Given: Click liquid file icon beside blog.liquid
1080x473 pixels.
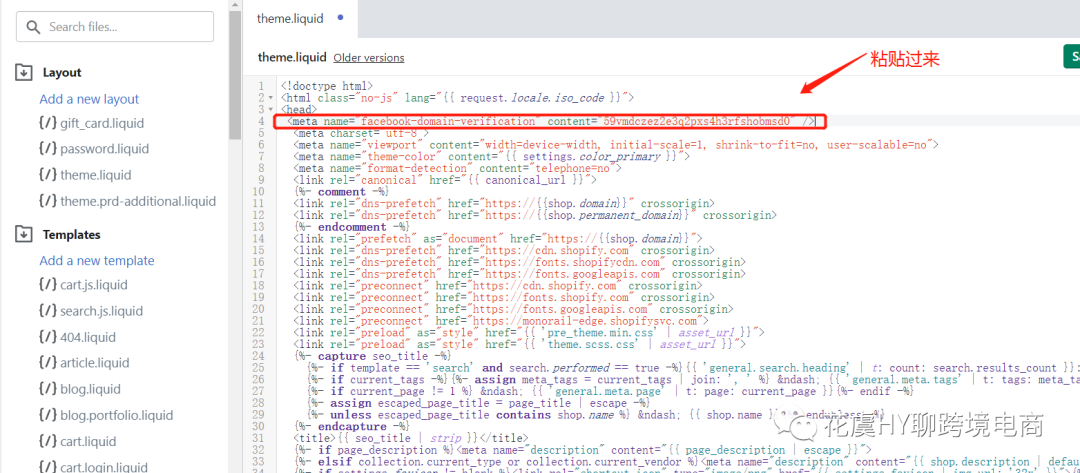Looking at the screenshot, I should click(x=48, y=389).
